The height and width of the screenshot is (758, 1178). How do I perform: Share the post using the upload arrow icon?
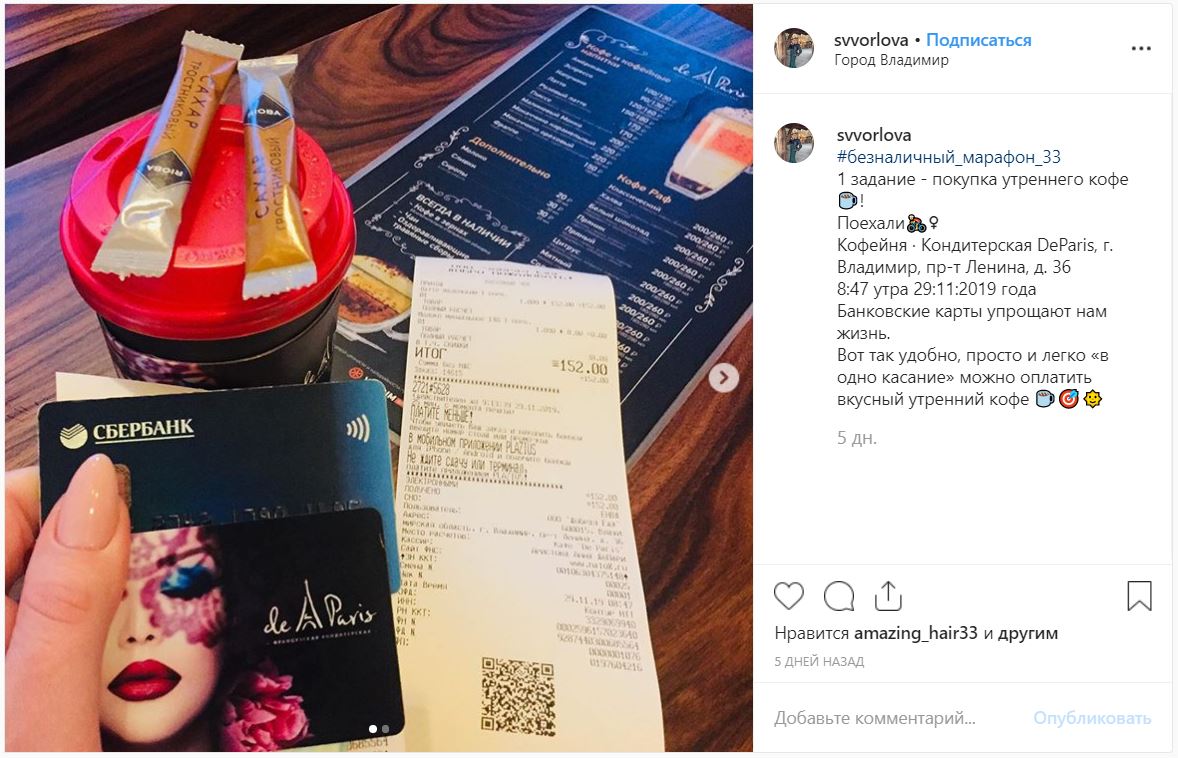[x=888, y=596]
